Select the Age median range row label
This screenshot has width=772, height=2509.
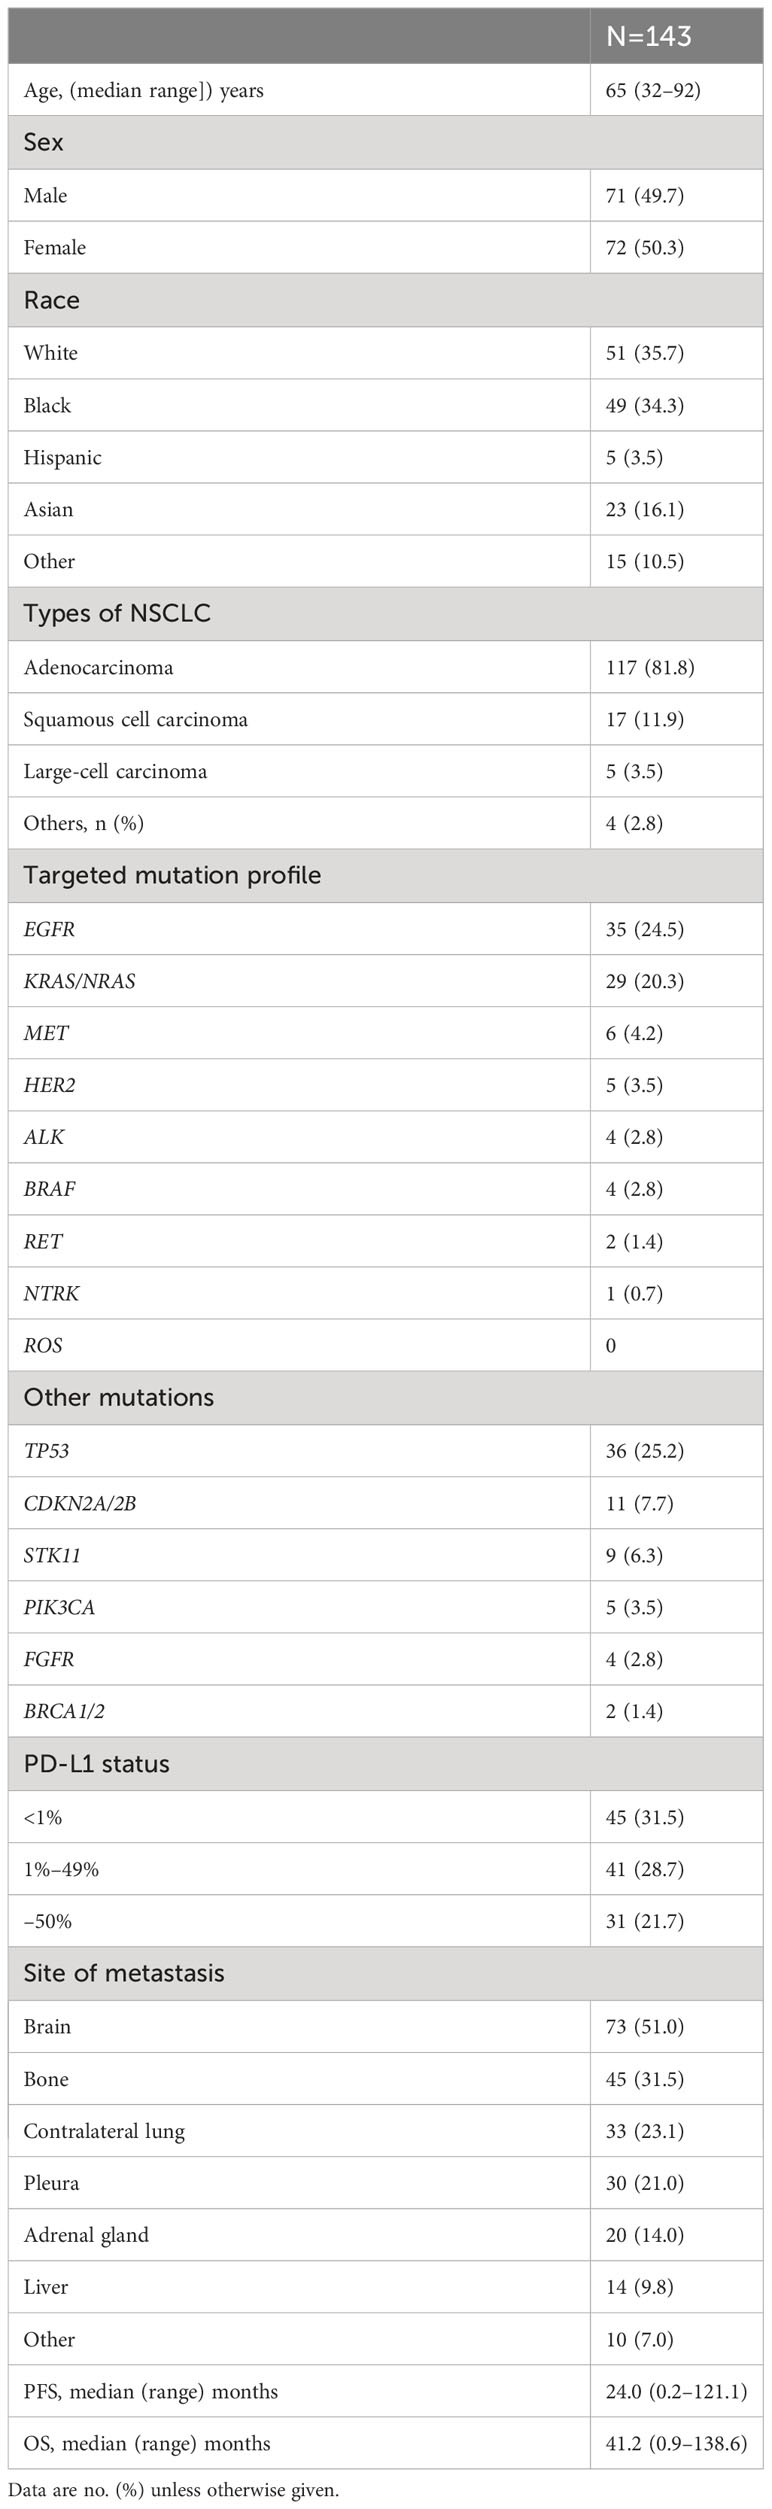point(143,91)
